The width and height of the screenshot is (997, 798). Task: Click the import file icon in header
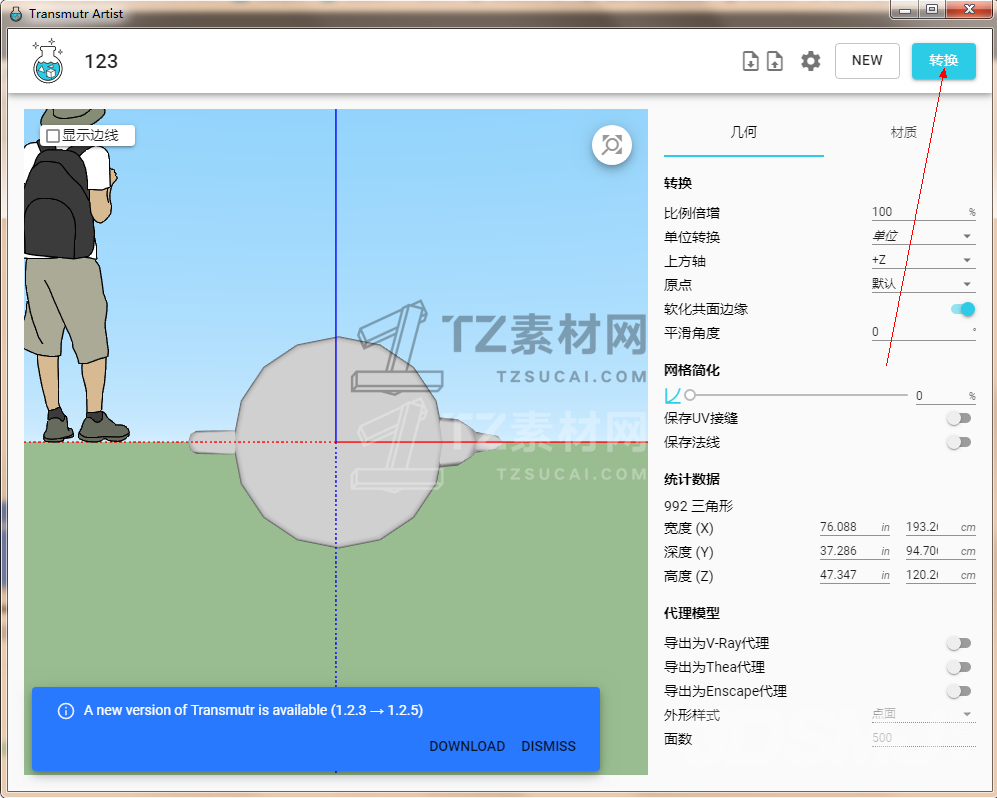750,61
